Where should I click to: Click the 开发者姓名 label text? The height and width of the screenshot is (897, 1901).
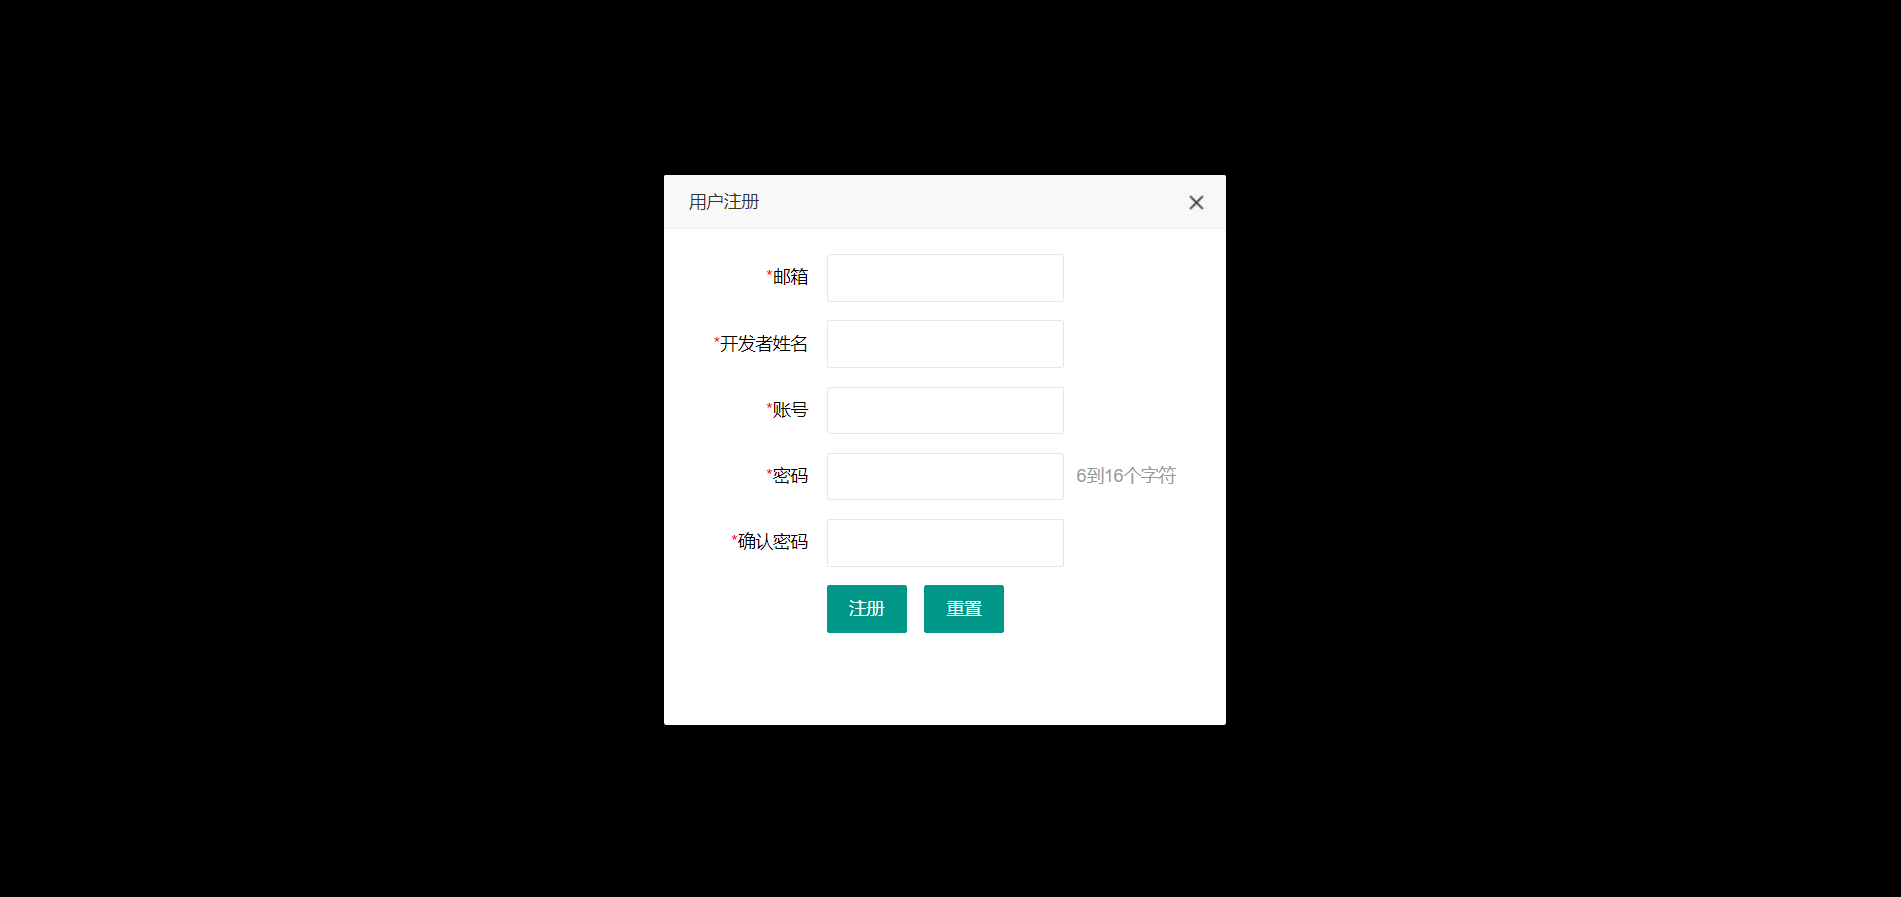point(764,344)
